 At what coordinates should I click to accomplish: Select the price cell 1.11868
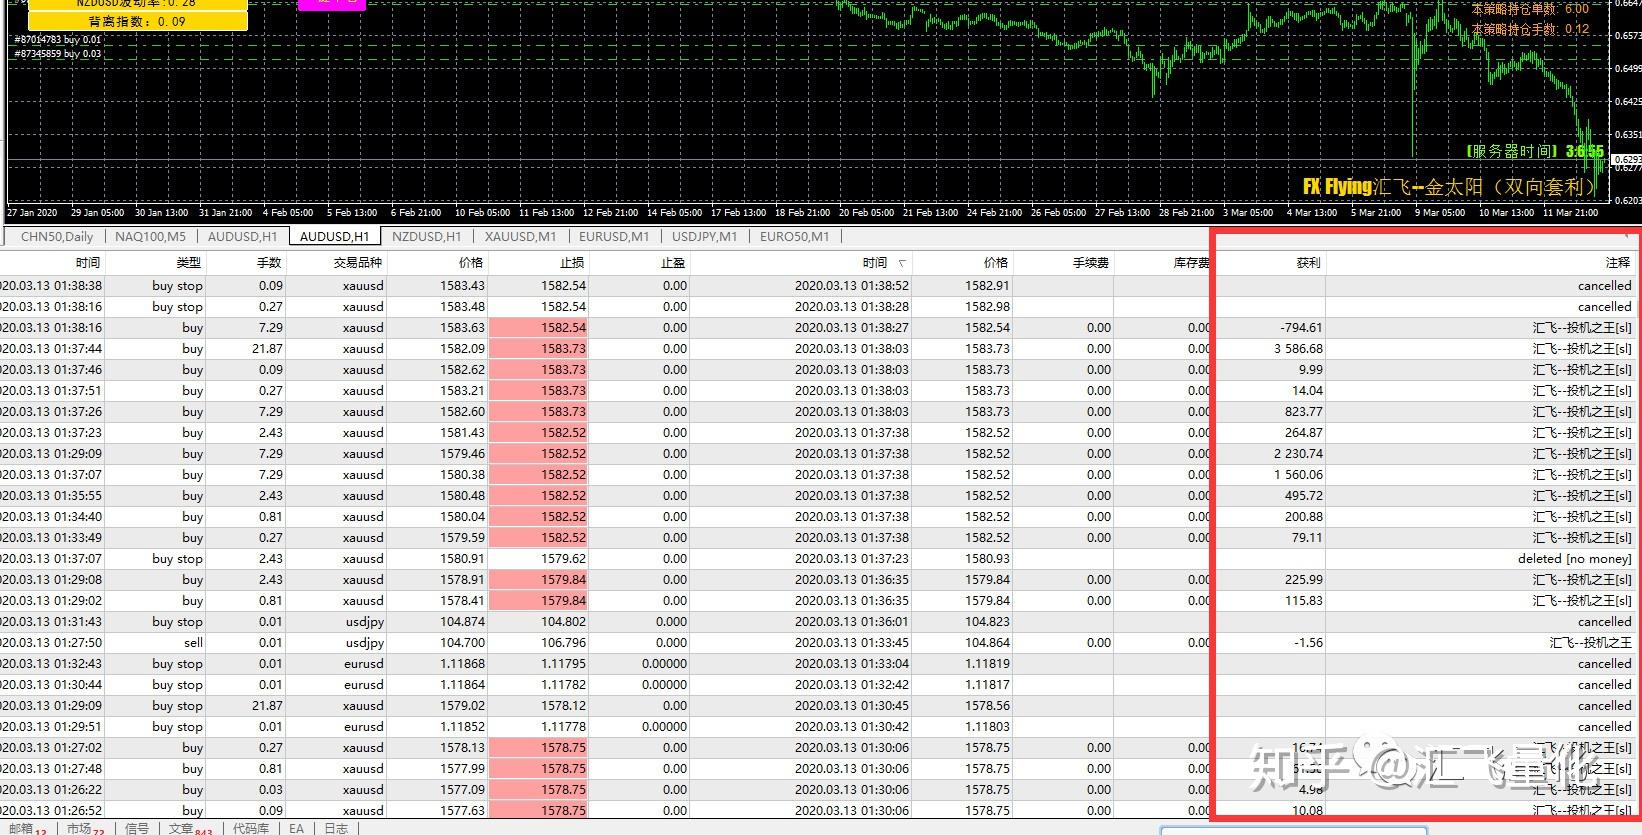pyautogui.click(x=462, y=664)
